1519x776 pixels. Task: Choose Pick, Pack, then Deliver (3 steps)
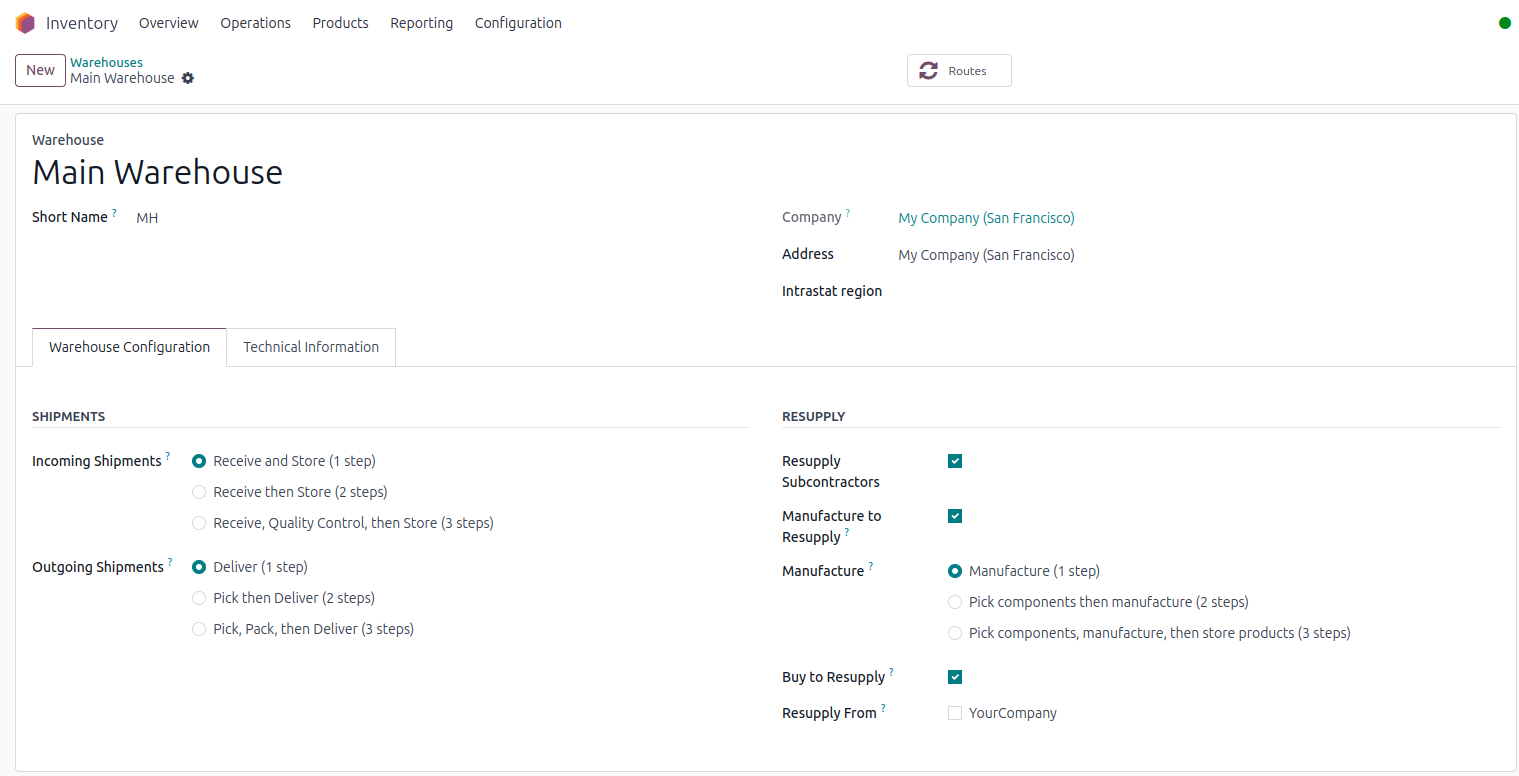tap(199, 628)
